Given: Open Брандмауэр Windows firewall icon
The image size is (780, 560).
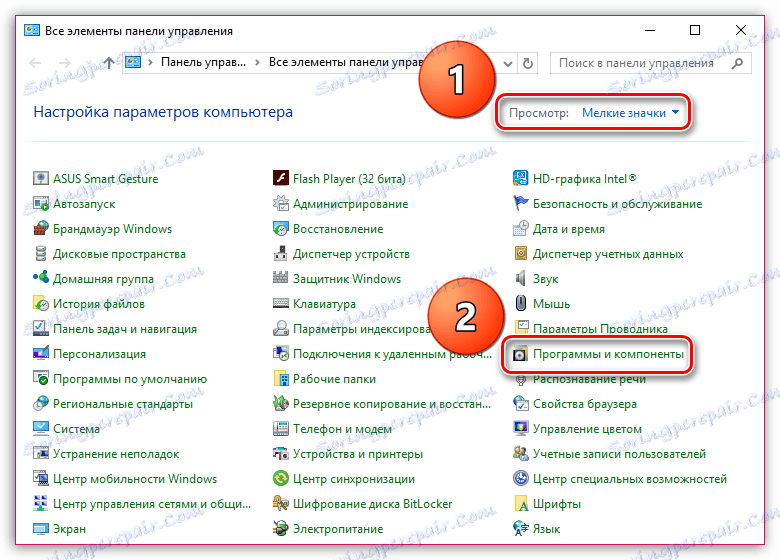Looking at the screenshot, I should 41,229.
